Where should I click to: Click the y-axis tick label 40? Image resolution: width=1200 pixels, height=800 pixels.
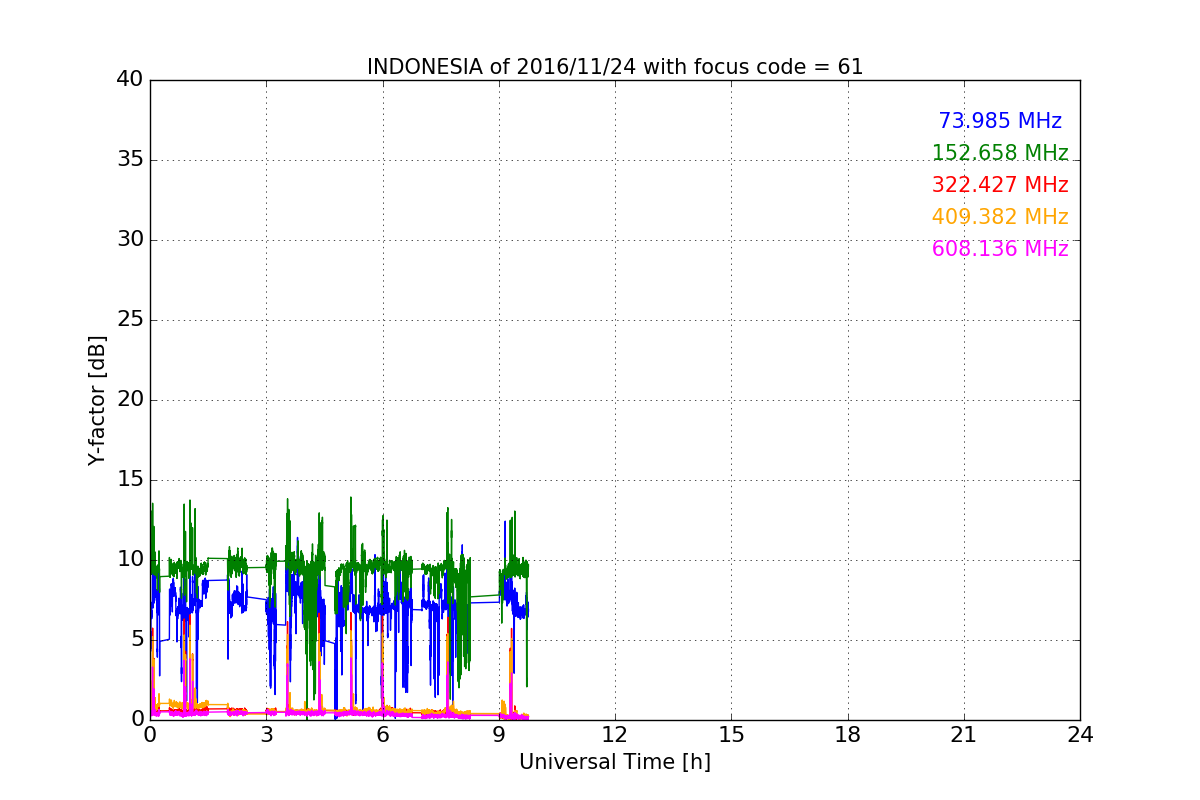pyautogui.click(x=130, y=79)
